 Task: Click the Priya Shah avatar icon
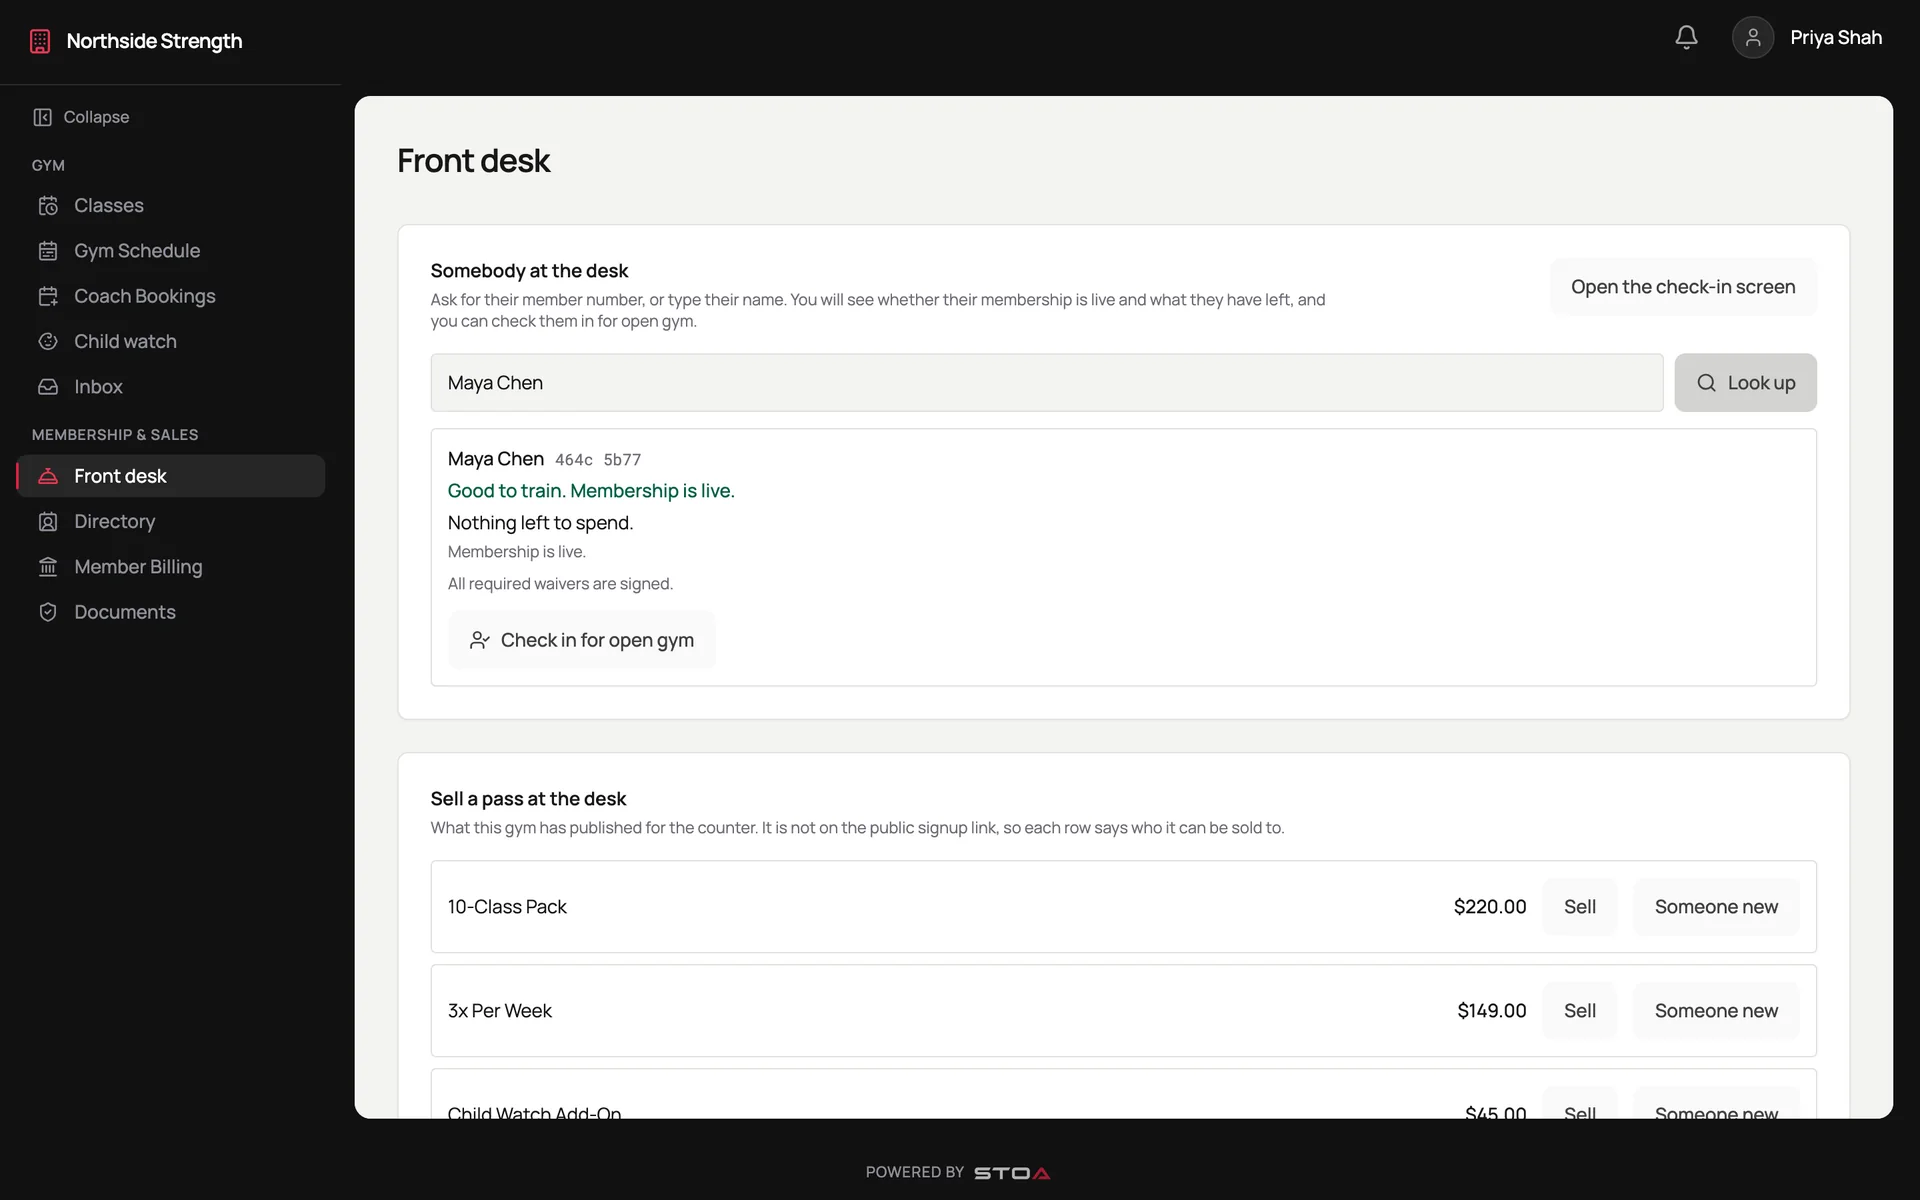(1752, 38)
